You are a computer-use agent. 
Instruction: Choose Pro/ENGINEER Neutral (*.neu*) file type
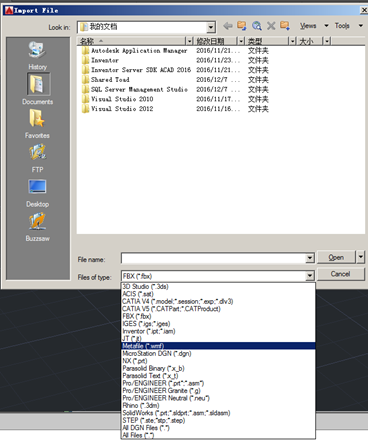(x=218, y=398)
